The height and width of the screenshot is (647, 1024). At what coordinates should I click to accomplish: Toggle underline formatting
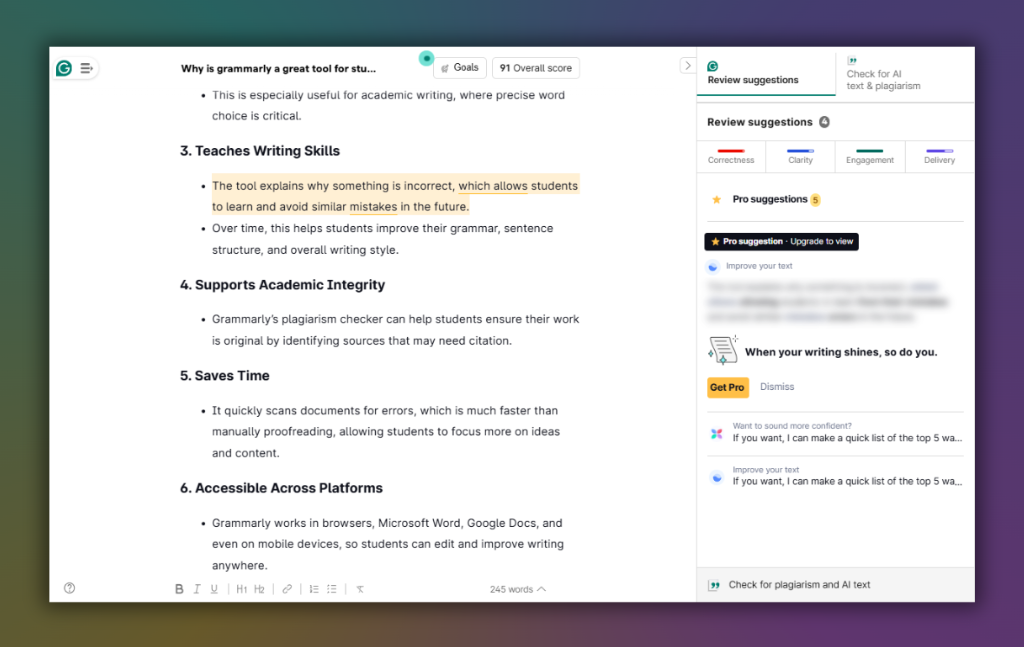pos(214,588)
